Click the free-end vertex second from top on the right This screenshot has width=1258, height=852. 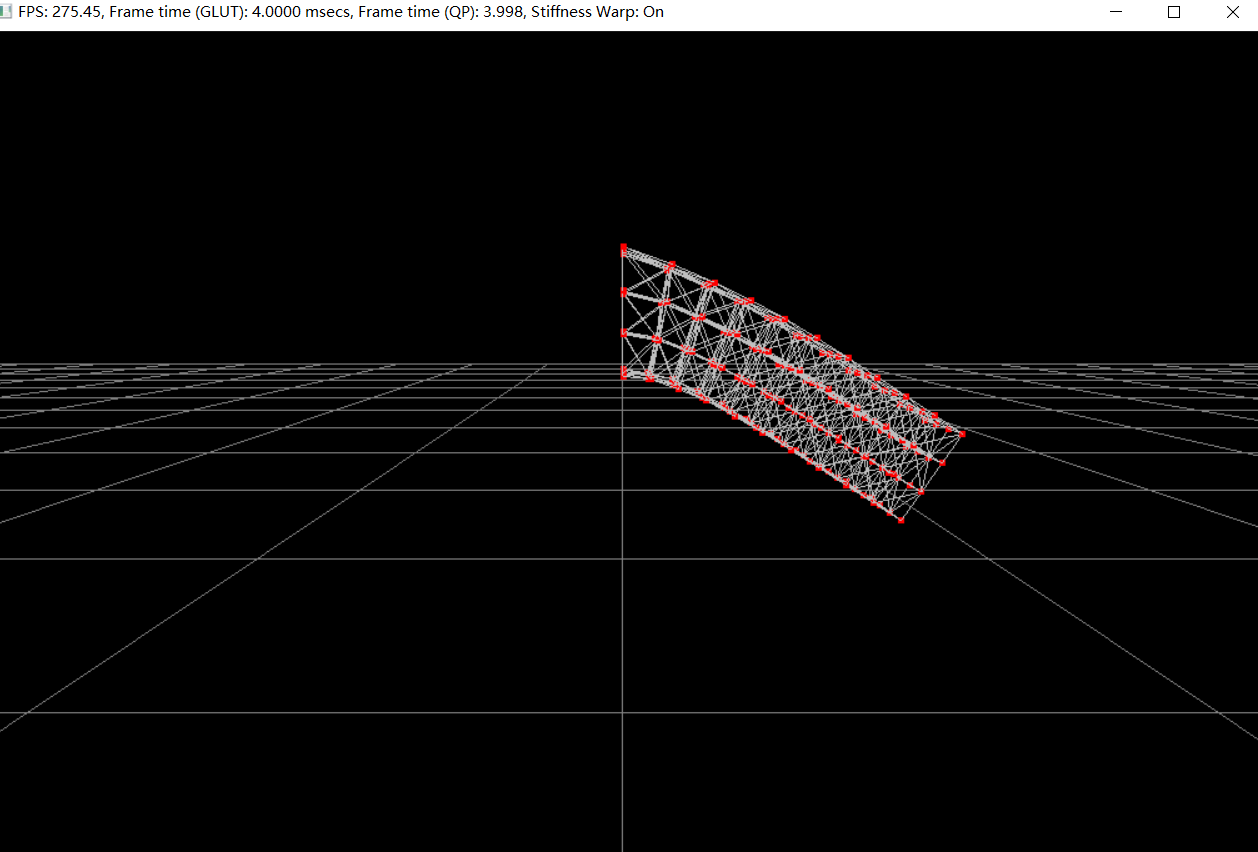tap(942, 463)
